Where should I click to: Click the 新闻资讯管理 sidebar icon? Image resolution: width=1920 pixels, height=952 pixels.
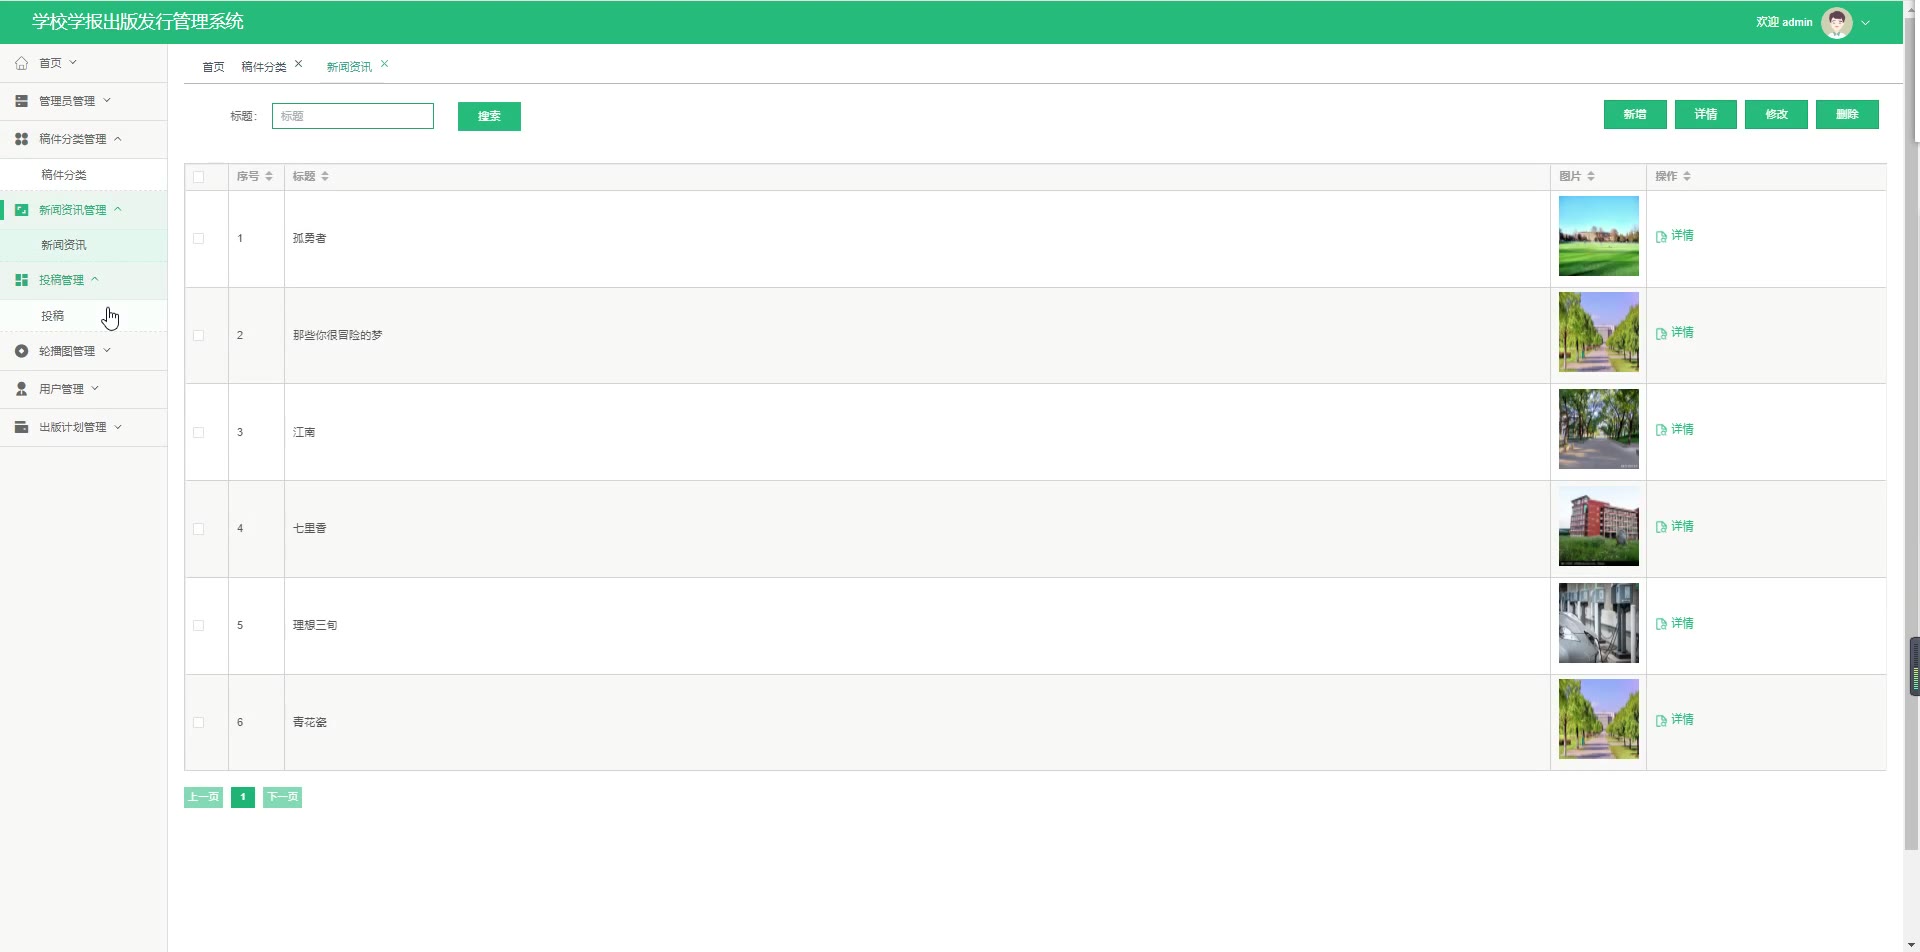coord(21,210)
